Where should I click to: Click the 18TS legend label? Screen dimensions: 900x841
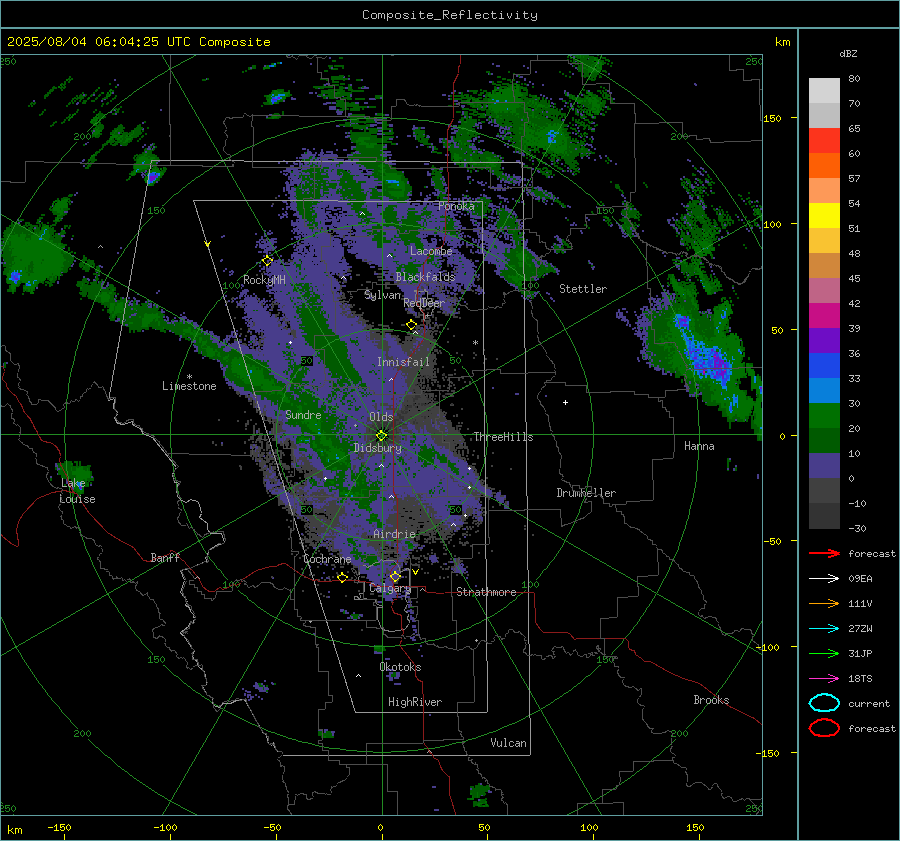[x=860, y=679]
